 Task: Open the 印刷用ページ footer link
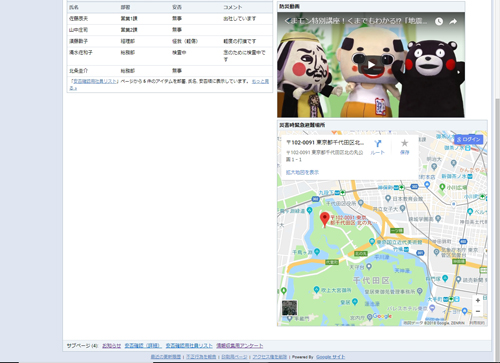(x=234, y=357)
